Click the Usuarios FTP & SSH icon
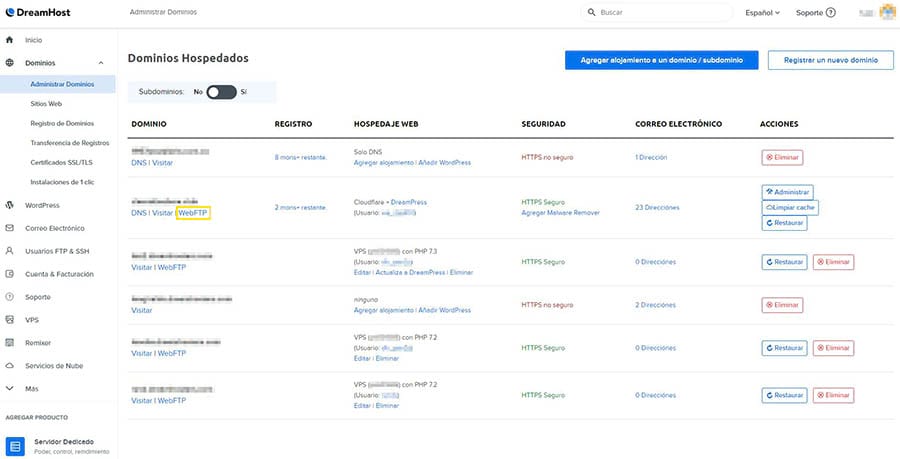This screenshot has height=459, width=900. 10,251
